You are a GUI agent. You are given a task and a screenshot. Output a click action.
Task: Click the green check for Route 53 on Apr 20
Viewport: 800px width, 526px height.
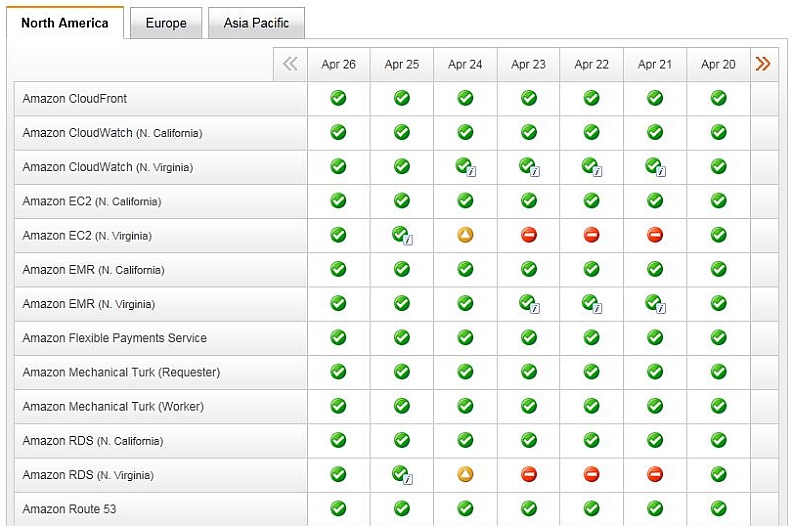[x=718, y=509]
